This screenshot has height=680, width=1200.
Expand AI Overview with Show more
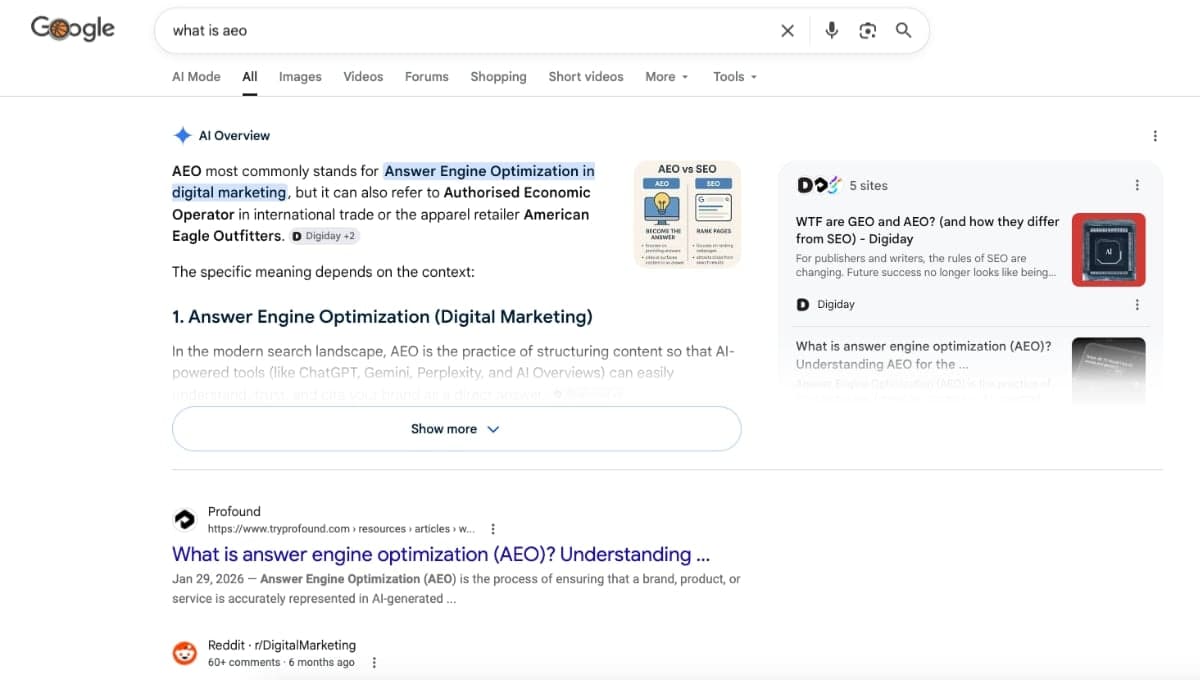456,429
